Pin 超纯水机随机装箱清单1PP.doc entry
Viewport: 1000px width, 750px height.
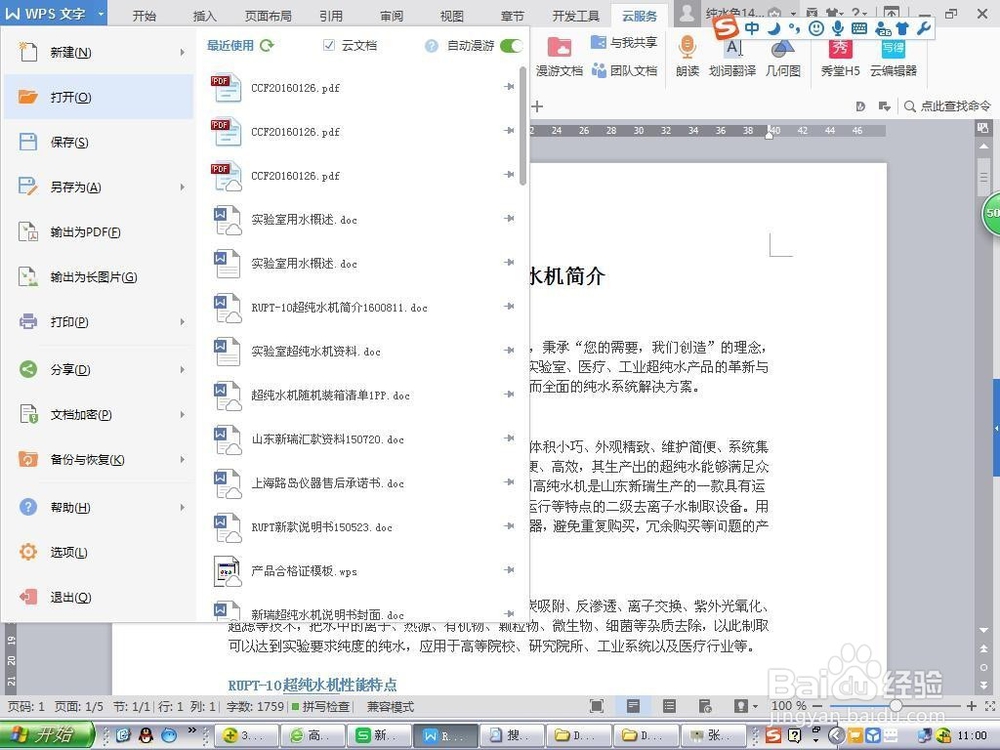pyautogui.click(x=509, y=394)
